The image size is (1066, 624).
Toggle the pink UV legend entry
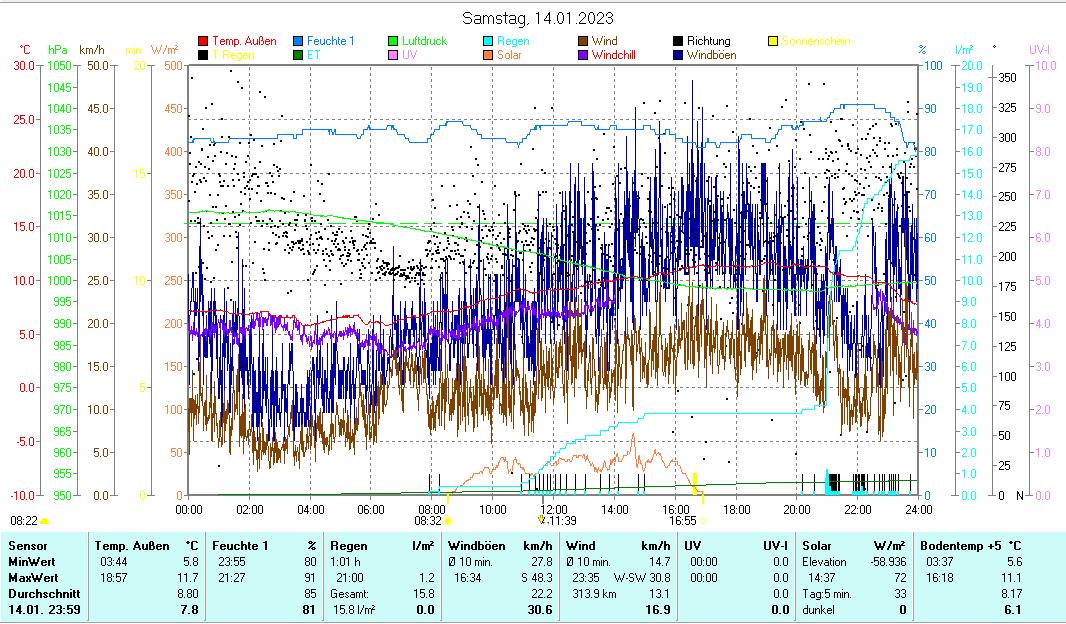pos(393,55)
